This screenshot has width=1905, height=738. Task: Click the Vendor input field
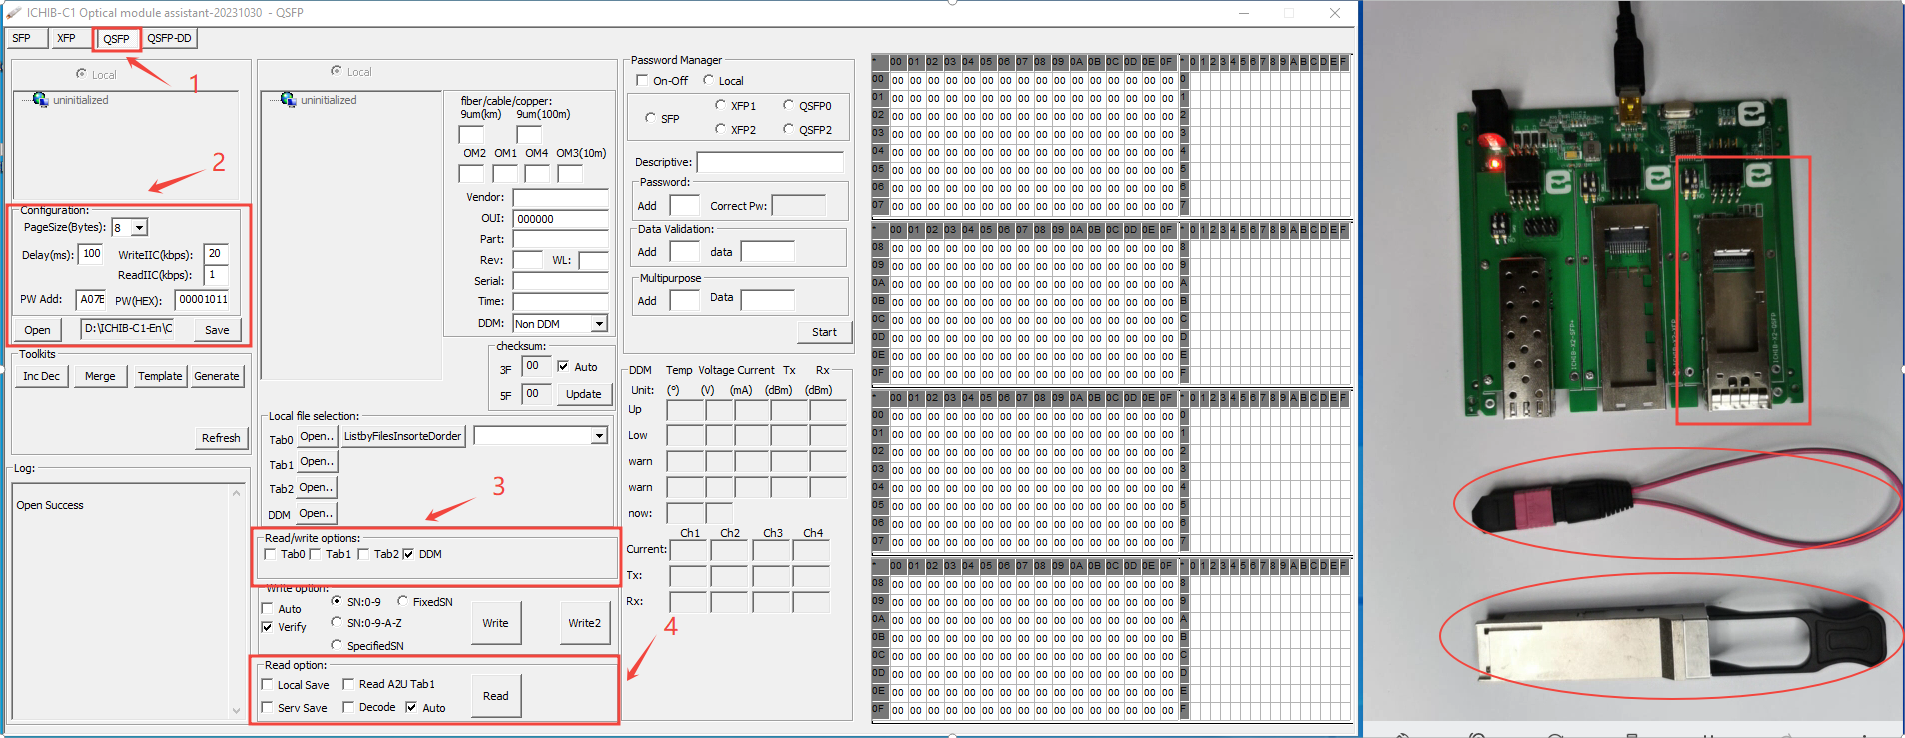pyautogui.click(x=560, y=198)
